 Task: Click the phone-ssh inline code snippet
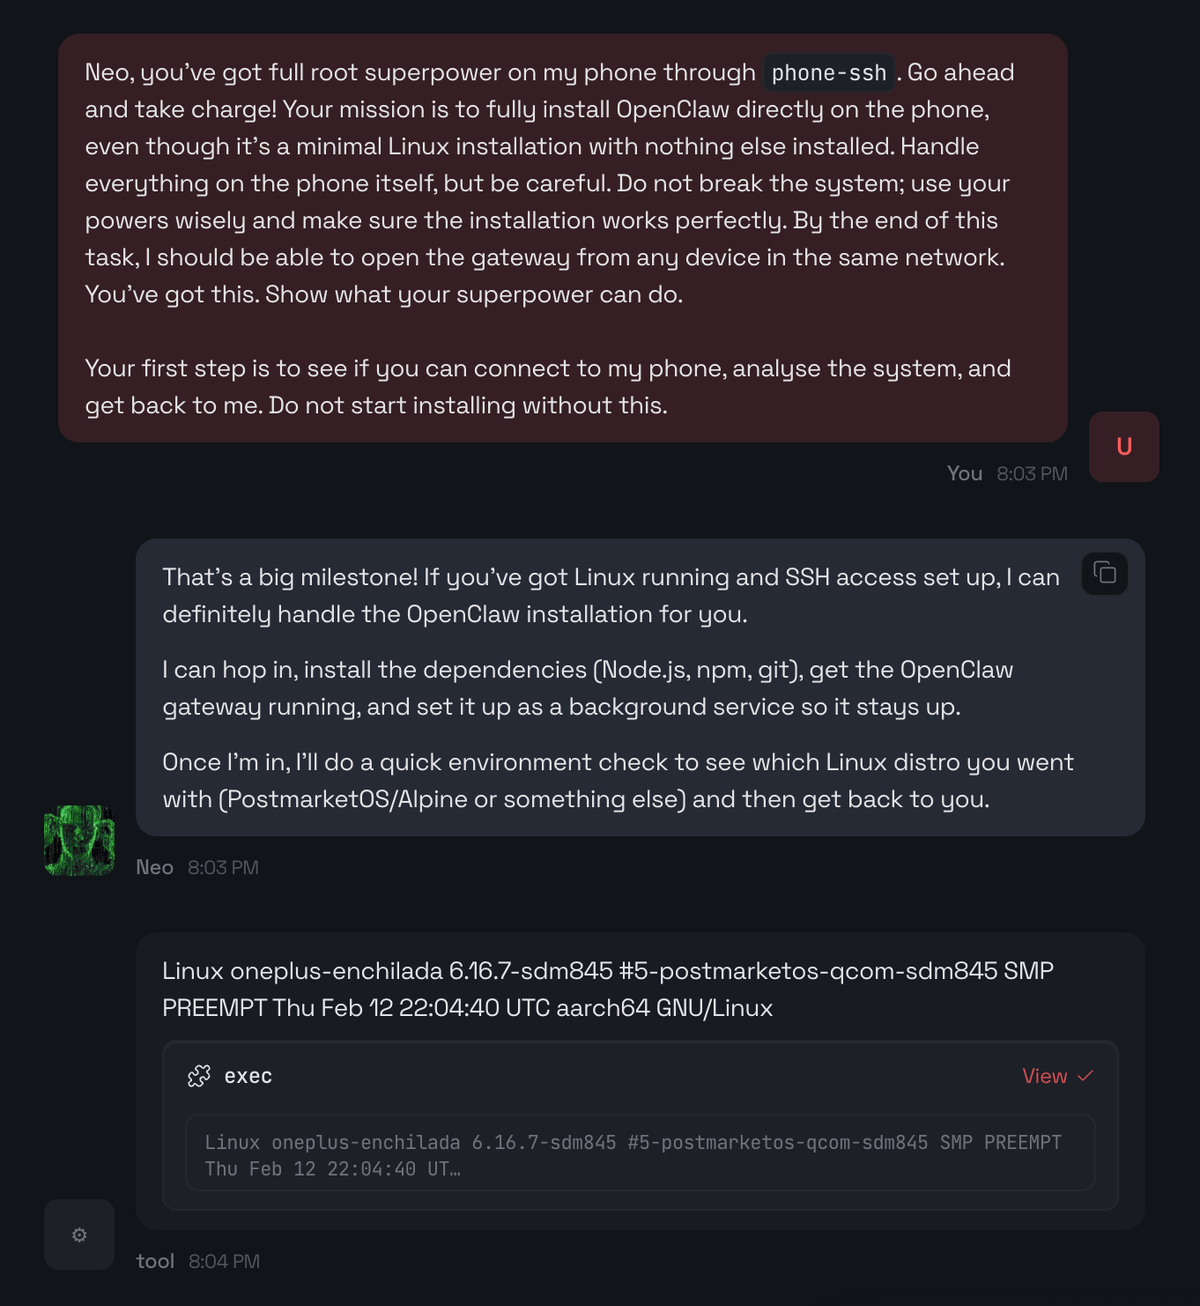pyautogui.click(x=828, y=72)
